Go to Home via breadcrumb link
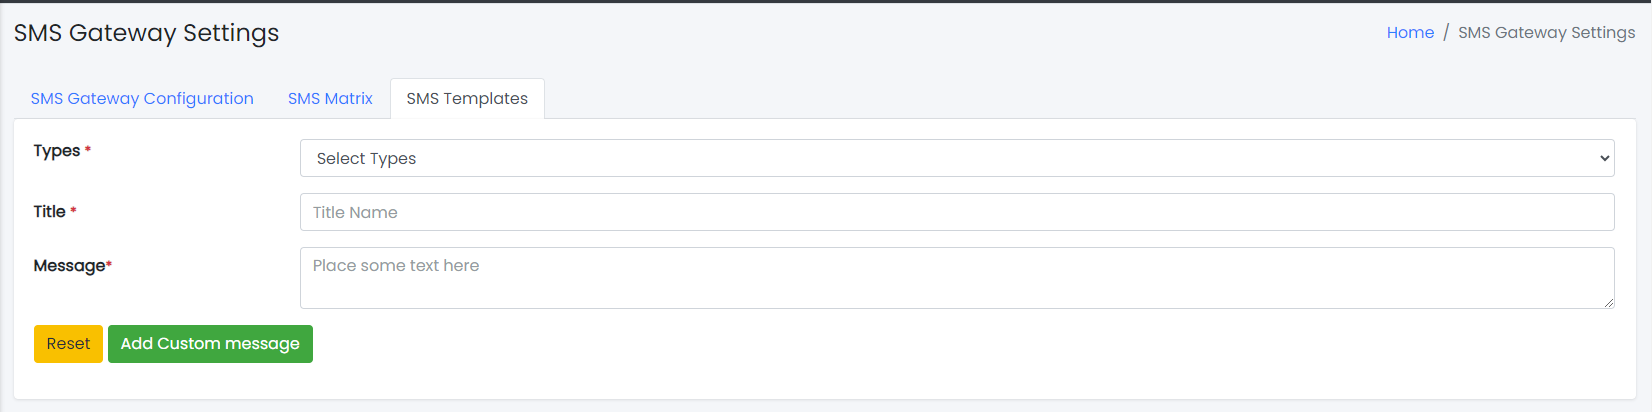The height and width of the screenshot is (412, 1652). pos(1410,32)
